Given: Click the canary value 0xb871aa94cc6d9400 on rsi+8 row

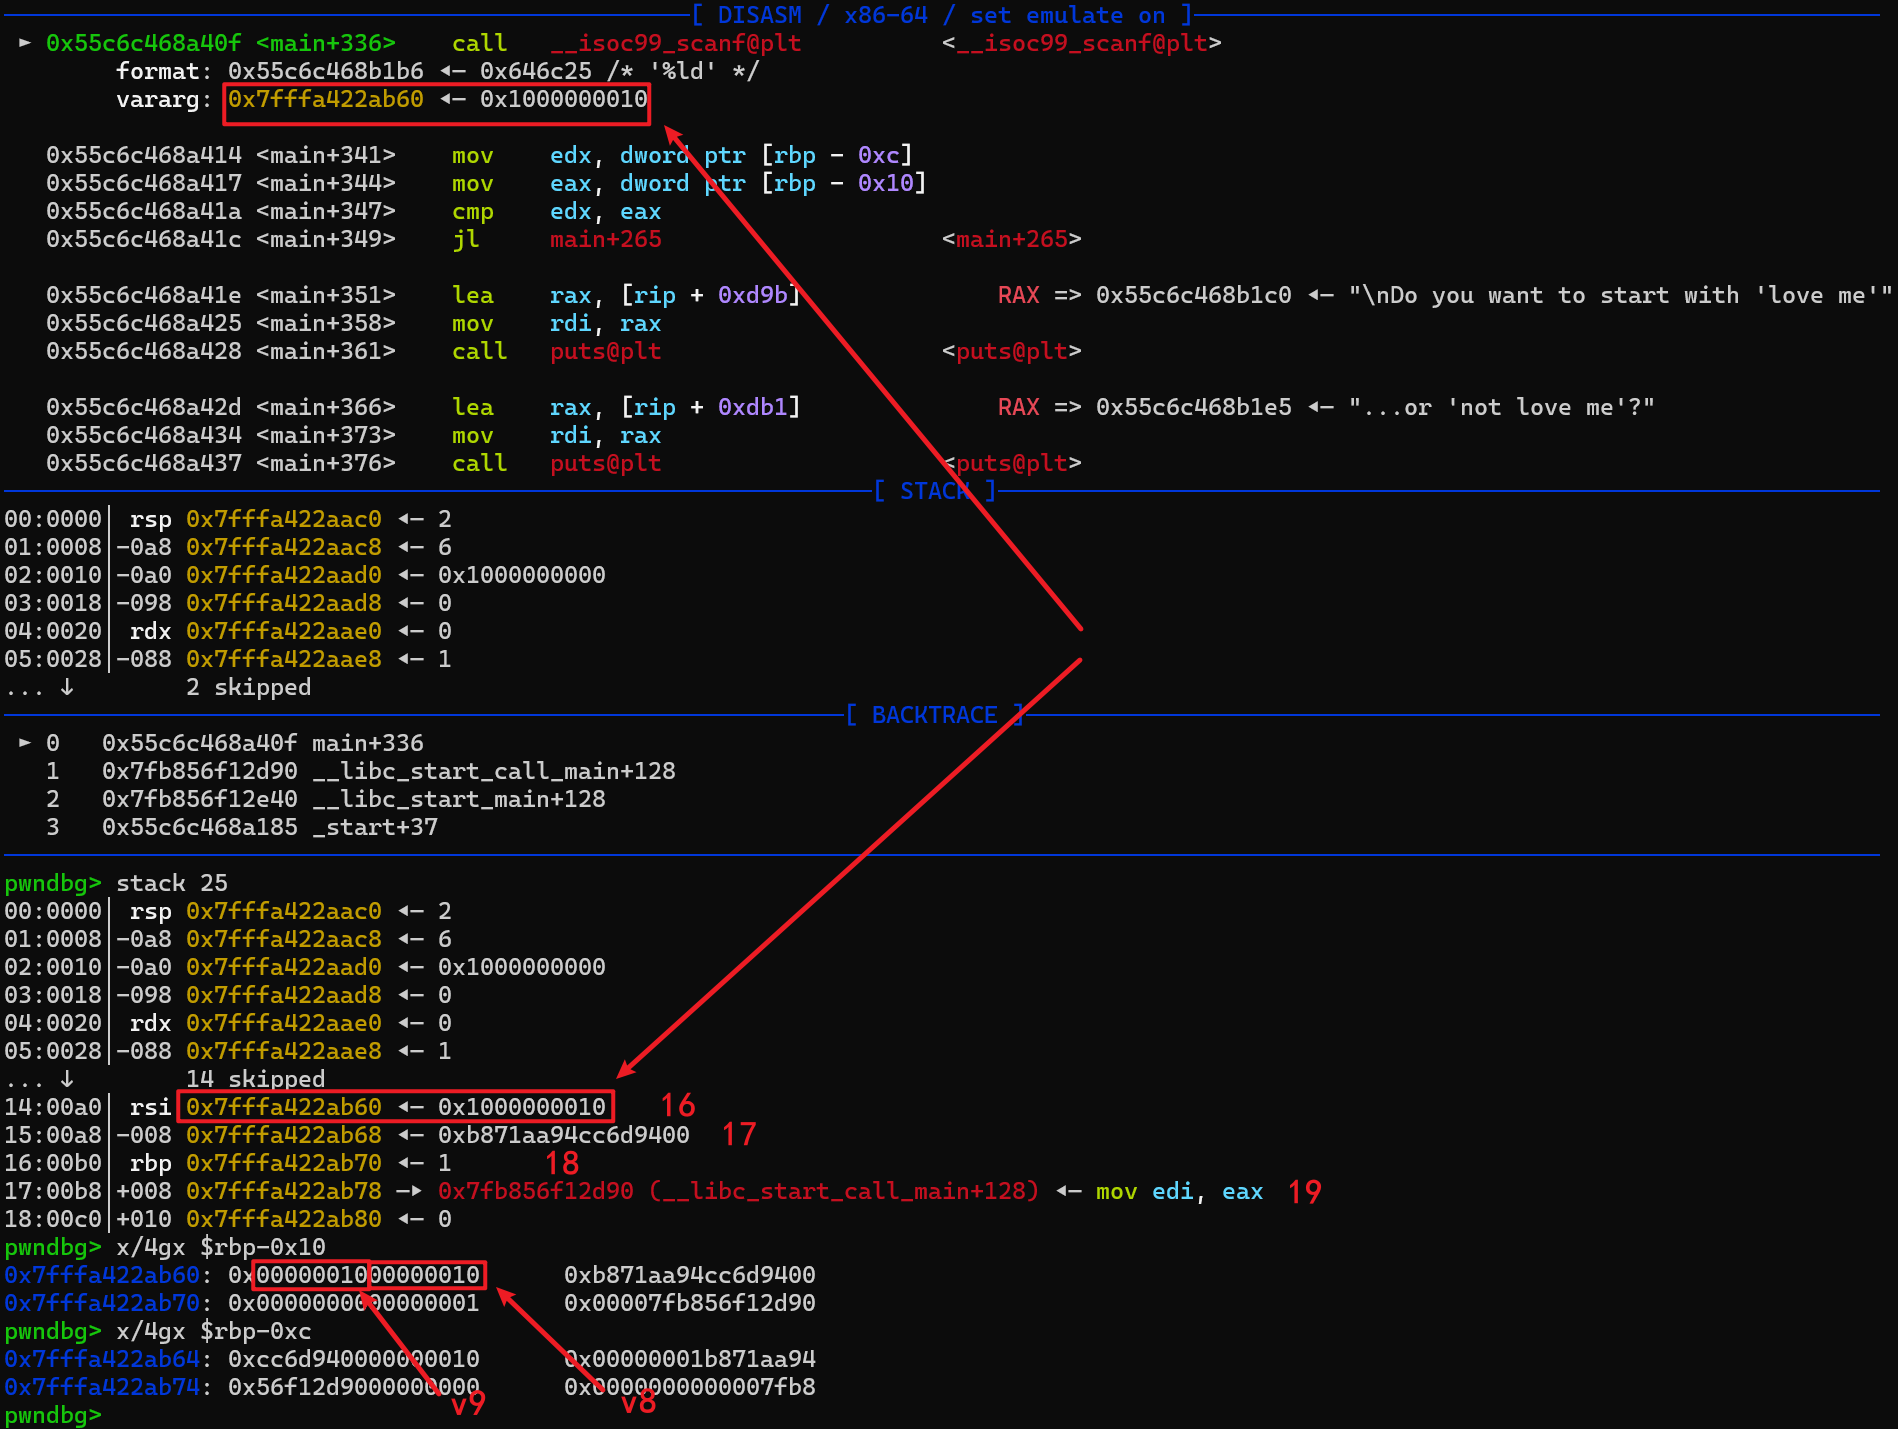Looking at the screenshot, I should click(x=563, y=1135).
